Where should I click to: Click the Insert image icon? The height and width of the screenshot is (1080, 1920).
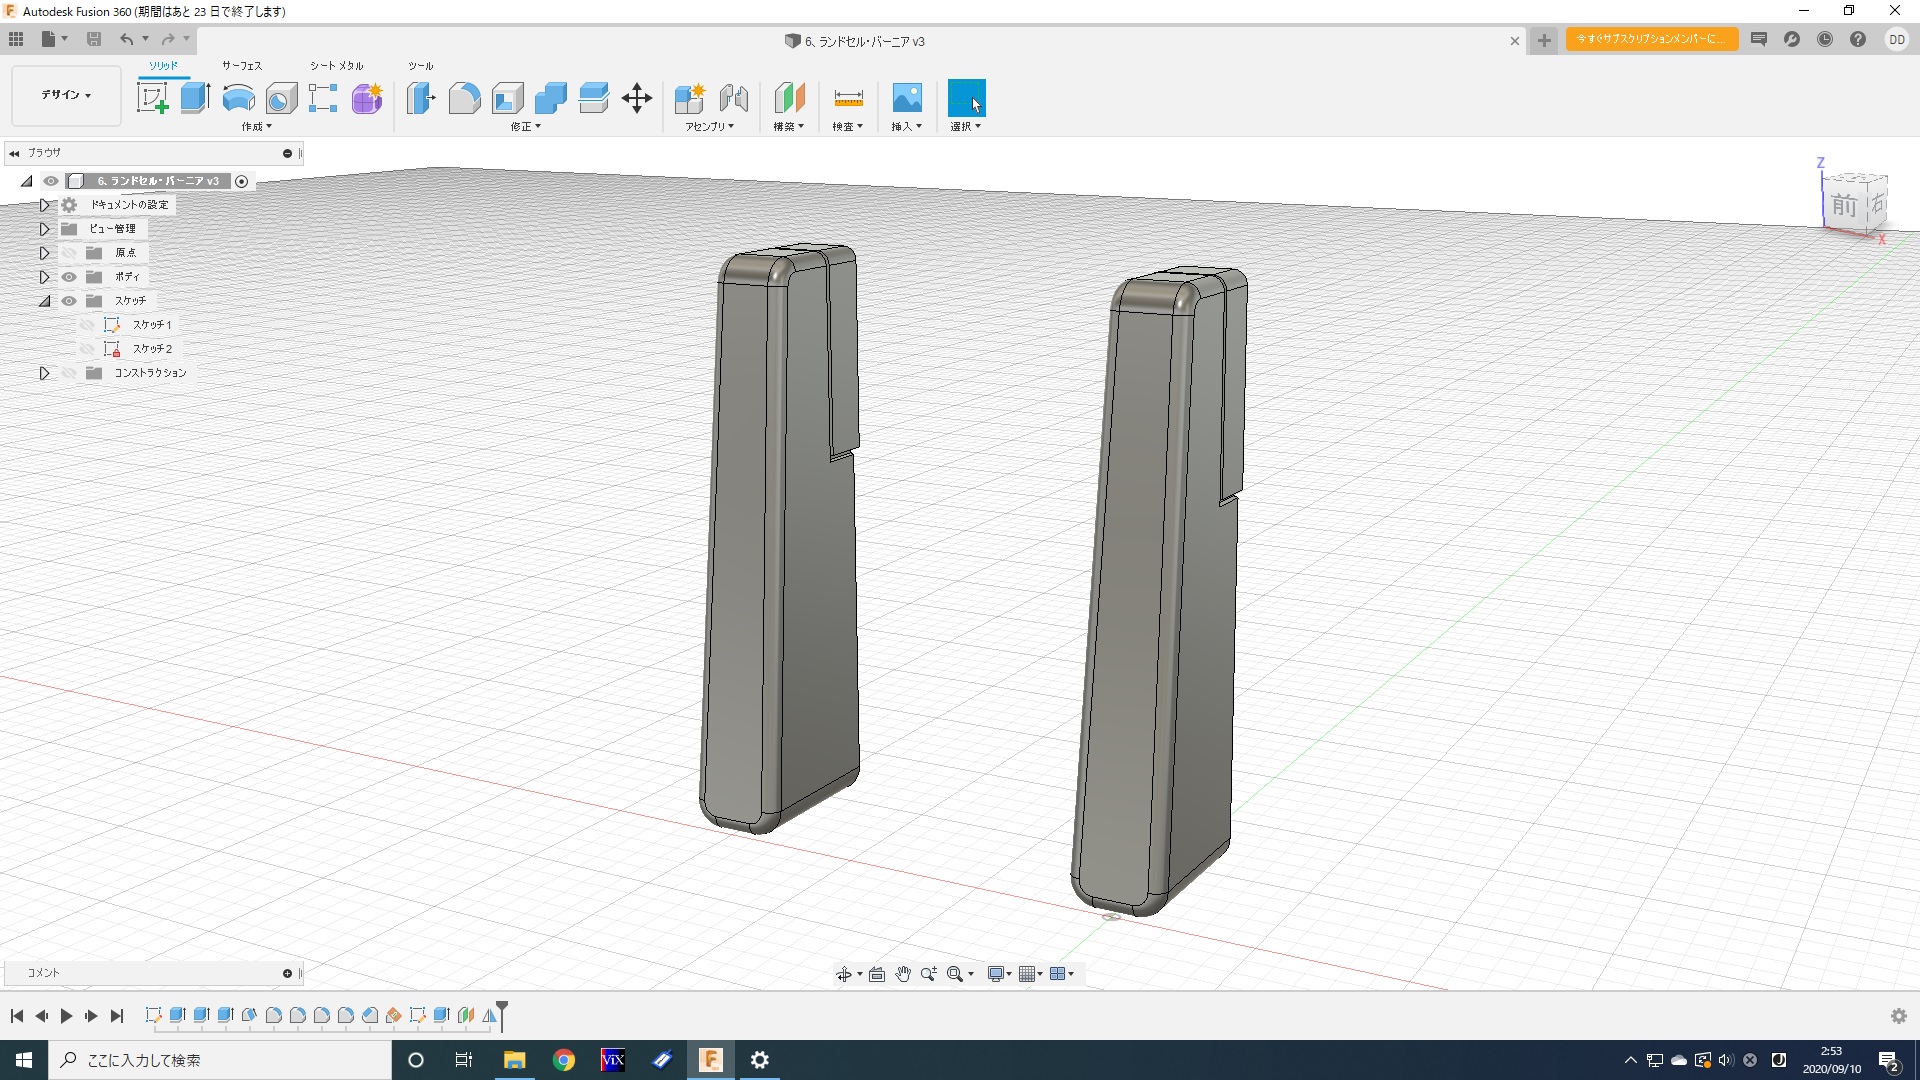[907, 98]
